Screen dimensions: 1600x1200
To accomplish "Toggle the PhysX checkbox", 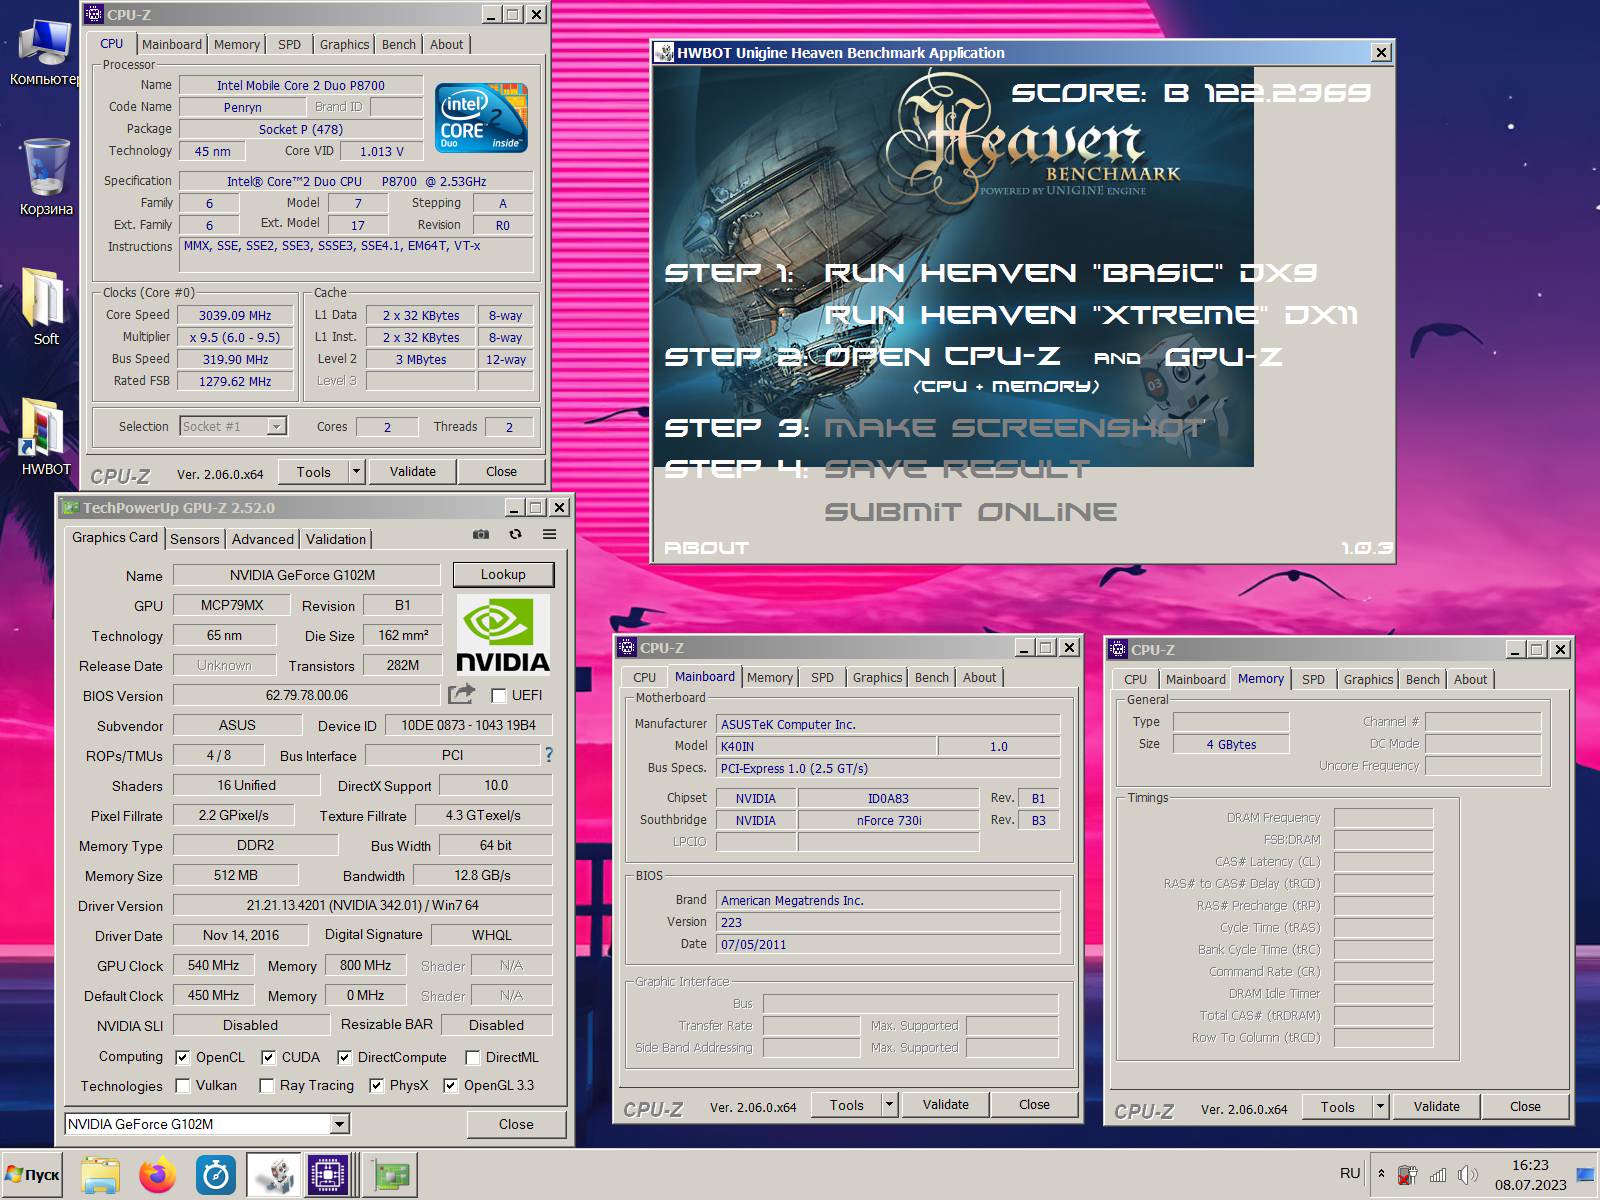I will [x=377, y=1085].
